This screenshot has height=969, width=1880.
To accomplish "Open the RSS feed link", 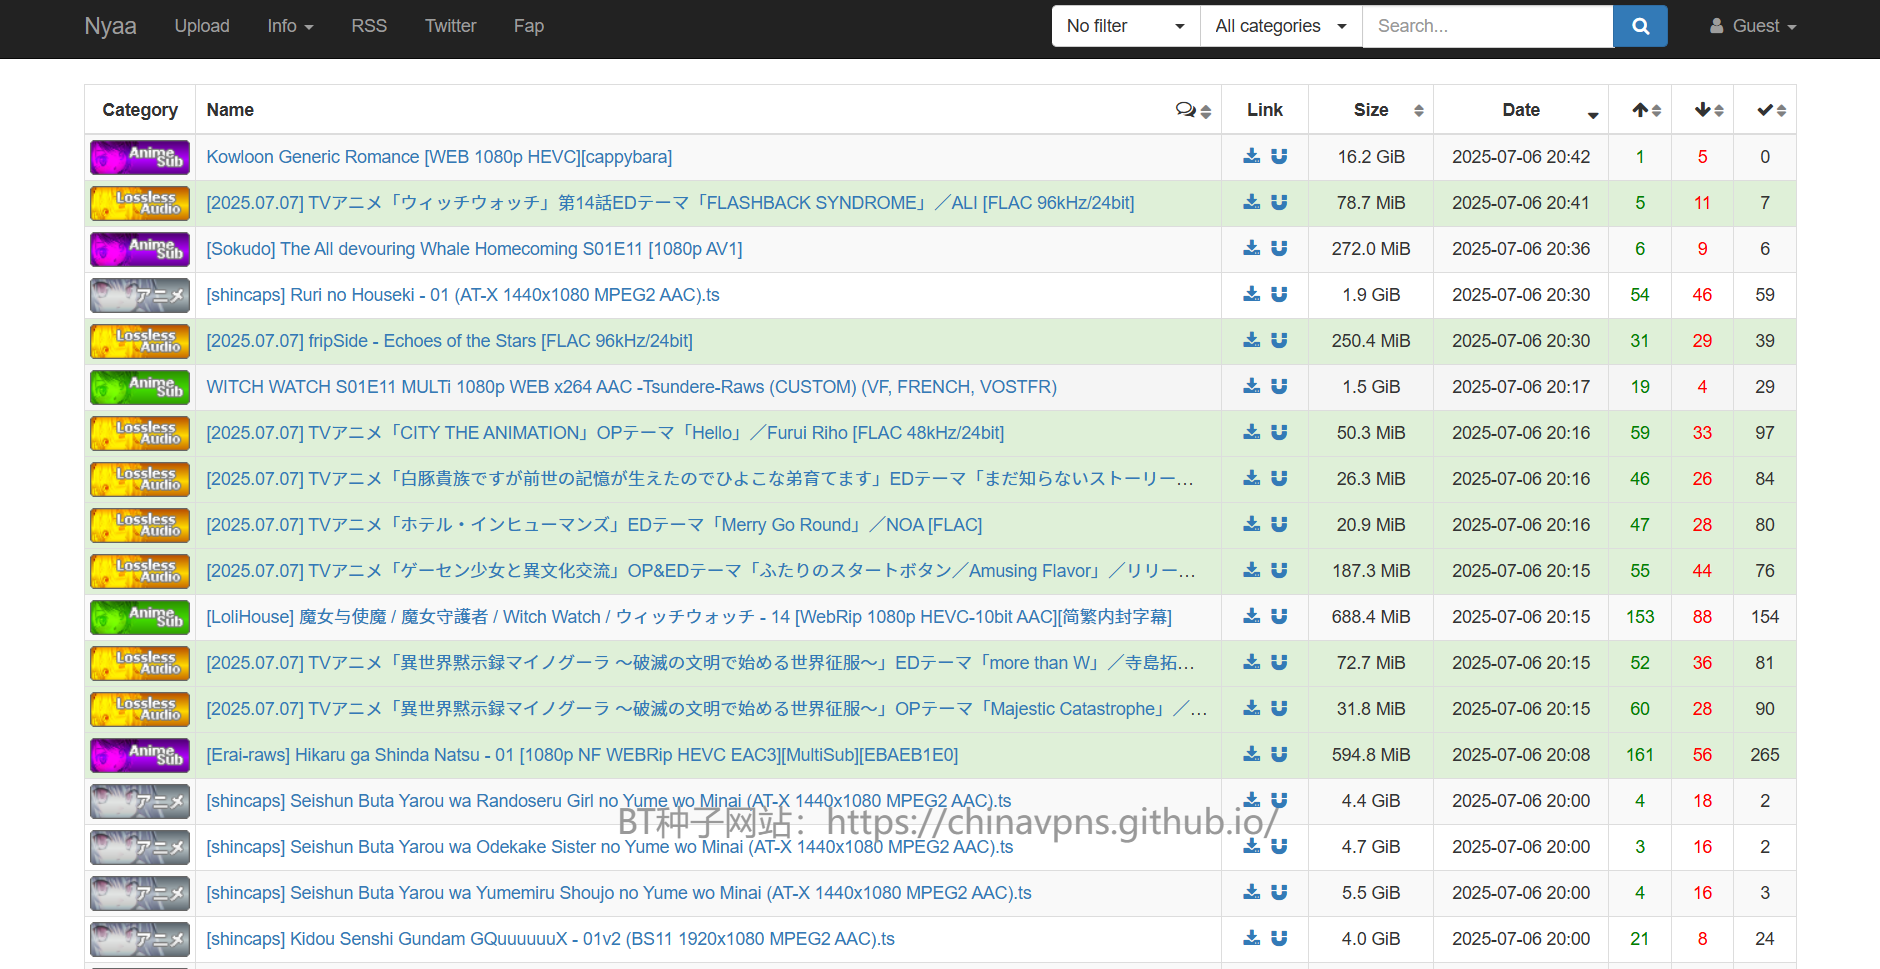I will click(x=369, y=26).
